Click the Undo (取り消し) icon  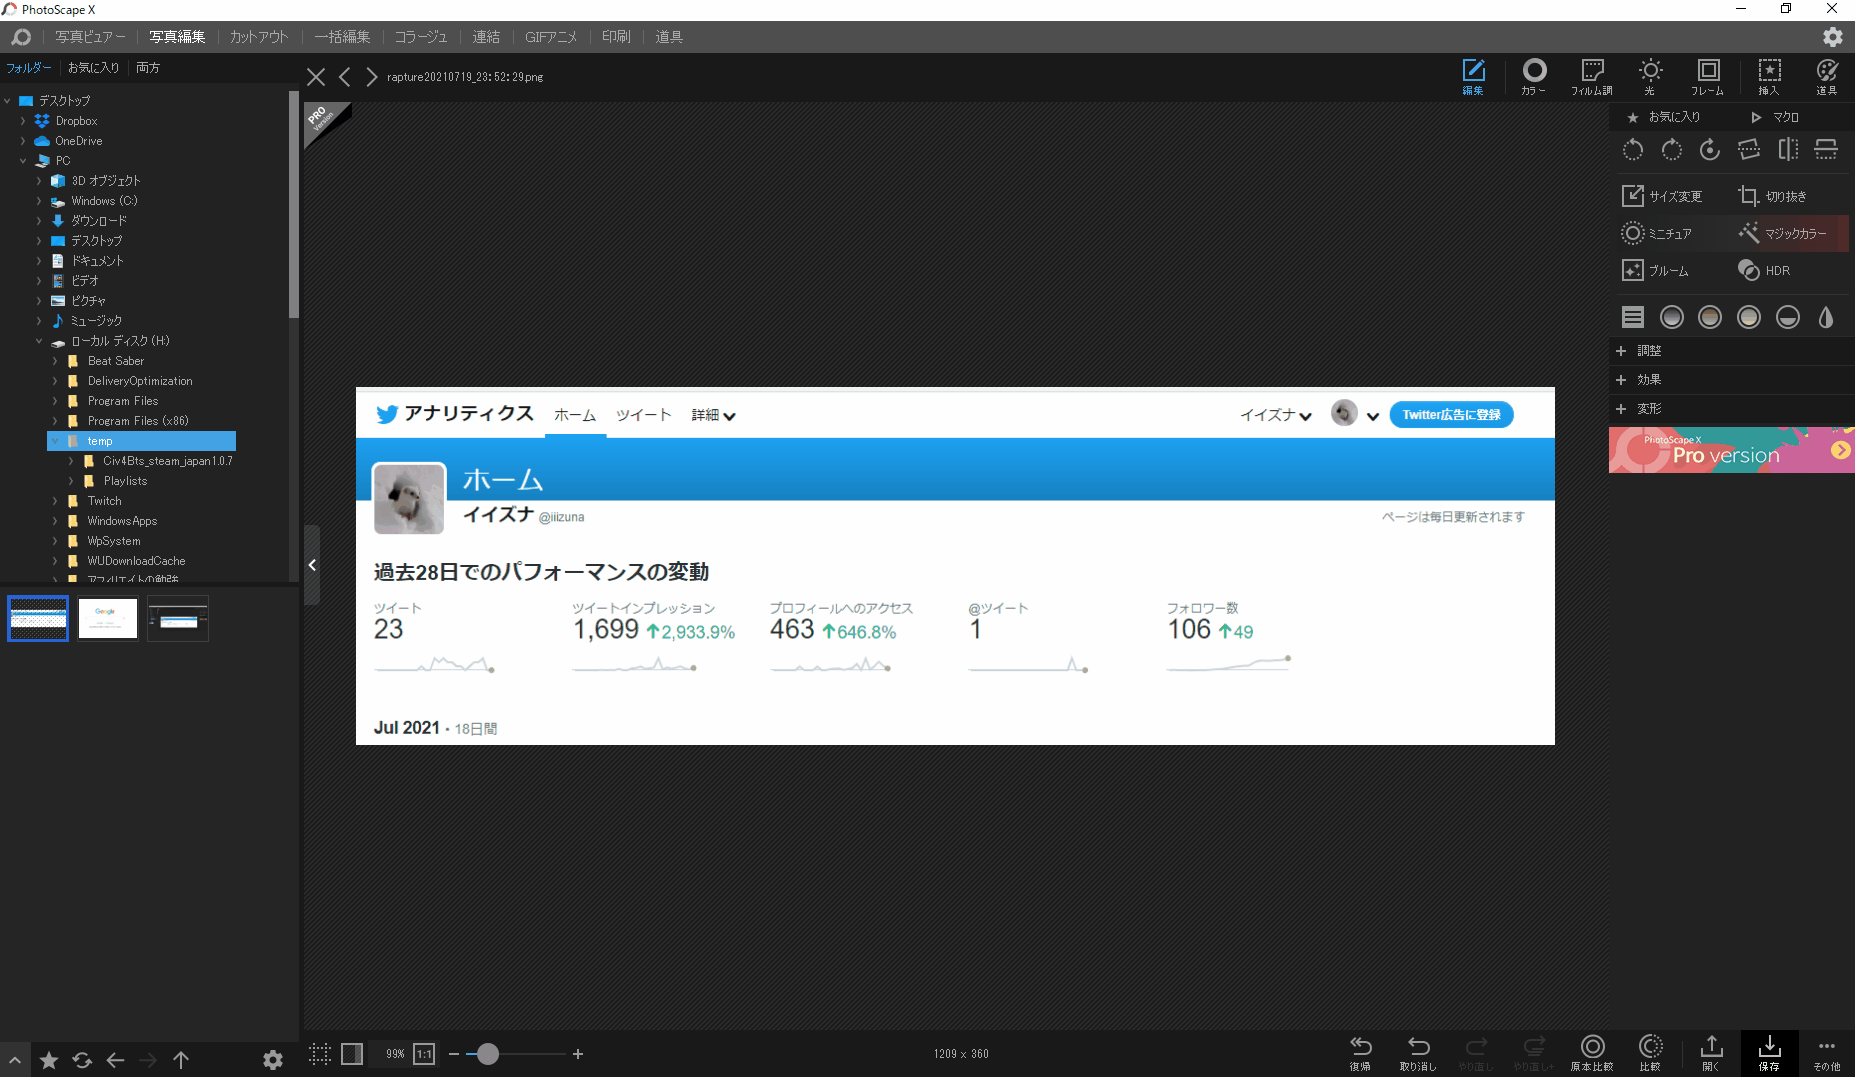(x=1418, y=1052)
